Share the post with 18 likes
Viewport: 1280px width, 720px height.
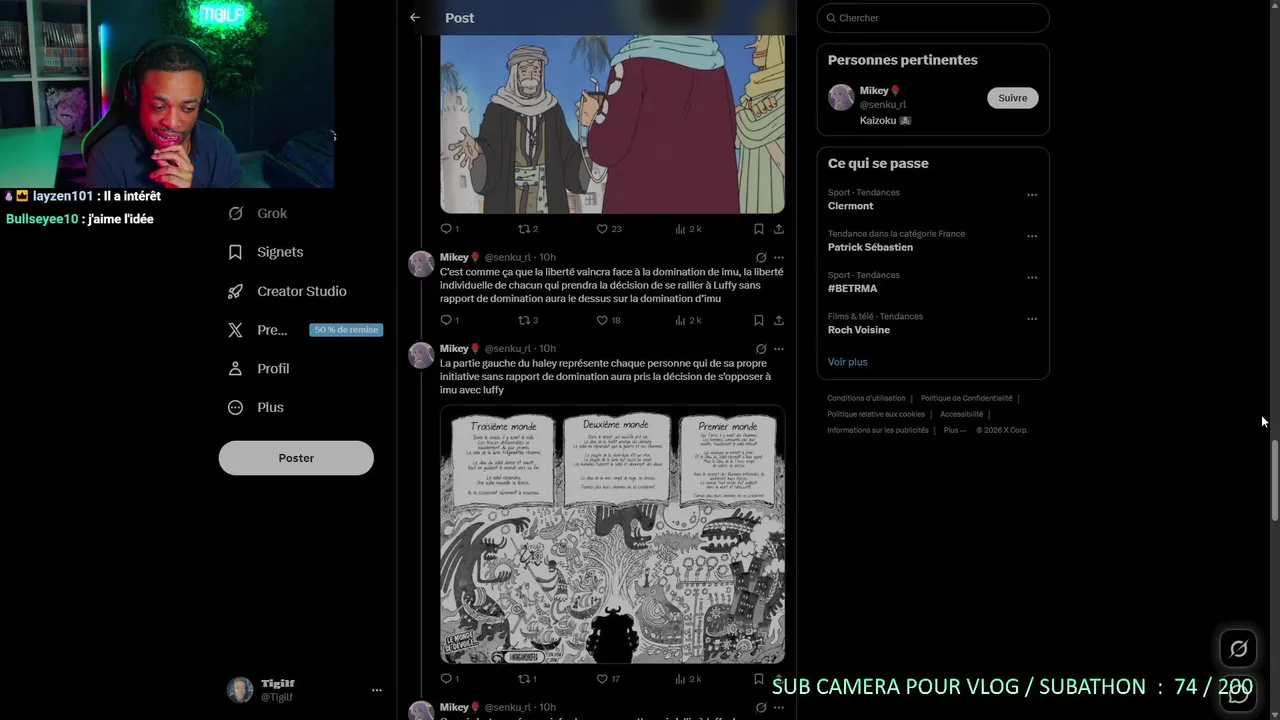click(x=779, y=320)
